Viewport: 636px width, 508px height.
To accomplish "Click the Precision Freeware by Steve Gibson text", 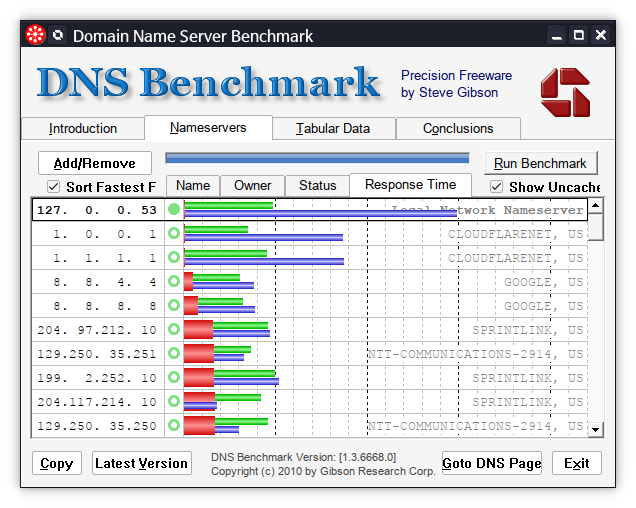I will click(456, 84).
